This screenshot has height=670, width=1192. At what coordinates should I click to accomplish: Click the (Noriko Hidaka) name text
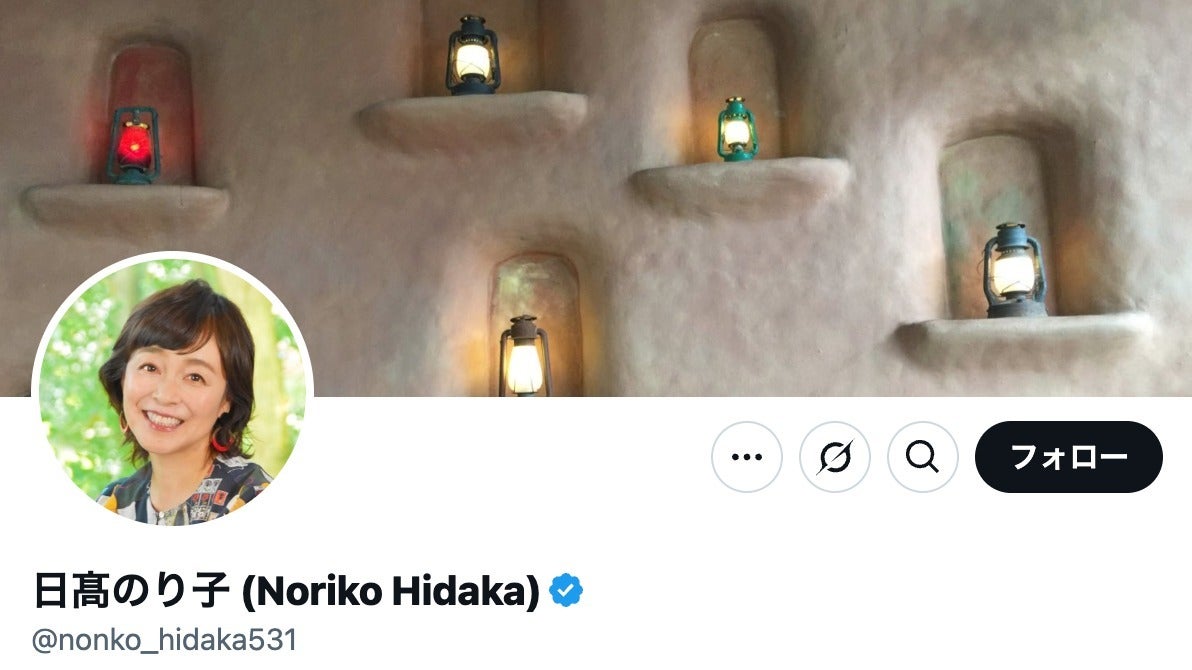(391, 591)
